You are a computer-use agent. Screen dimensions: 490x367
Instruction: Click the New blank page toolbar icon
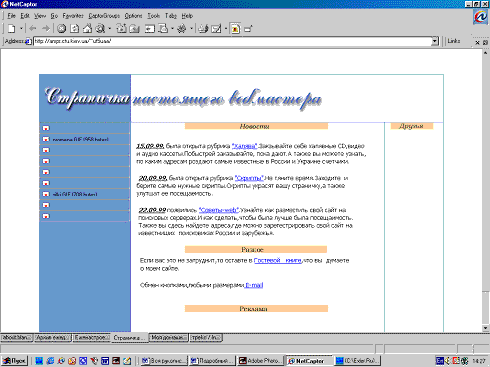pyautogui.click(x=12, y=29)
